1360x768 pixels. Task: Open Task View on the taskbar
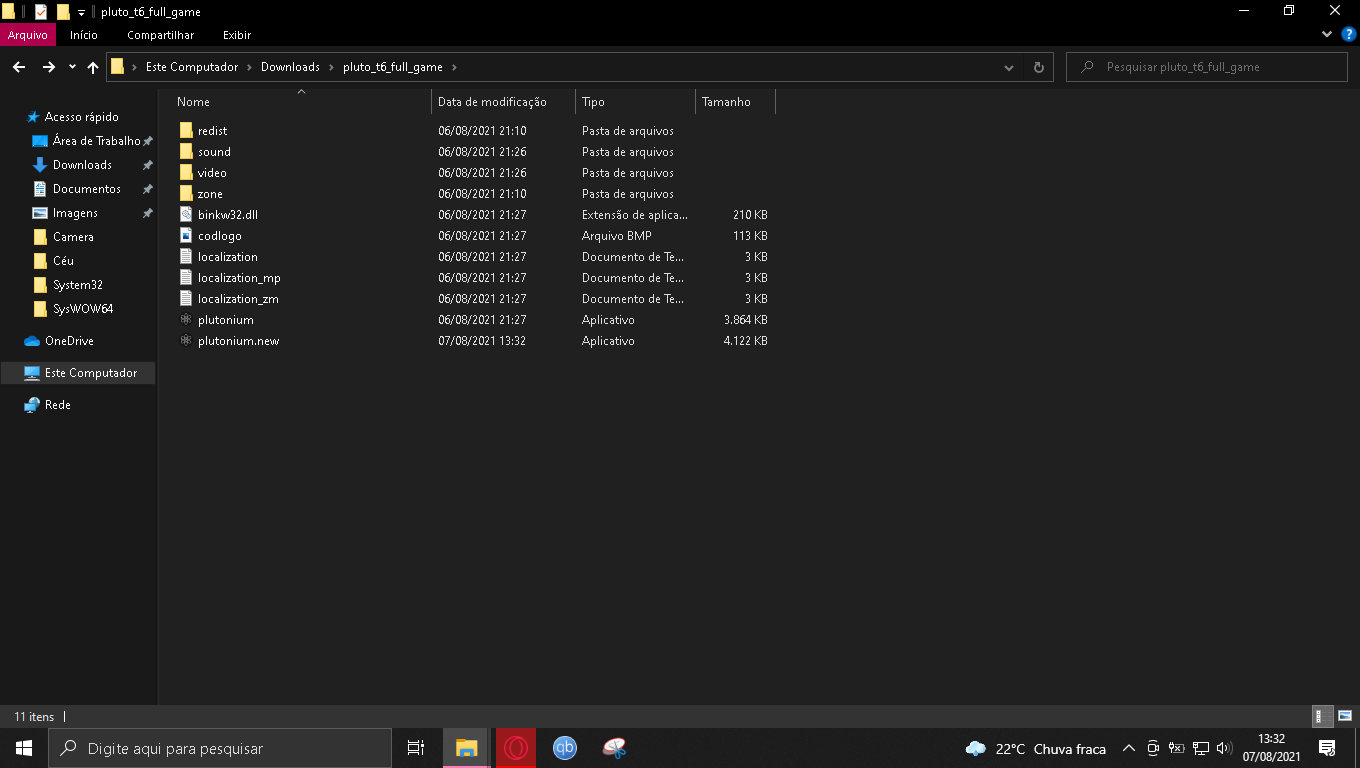[x=416, y=748]
